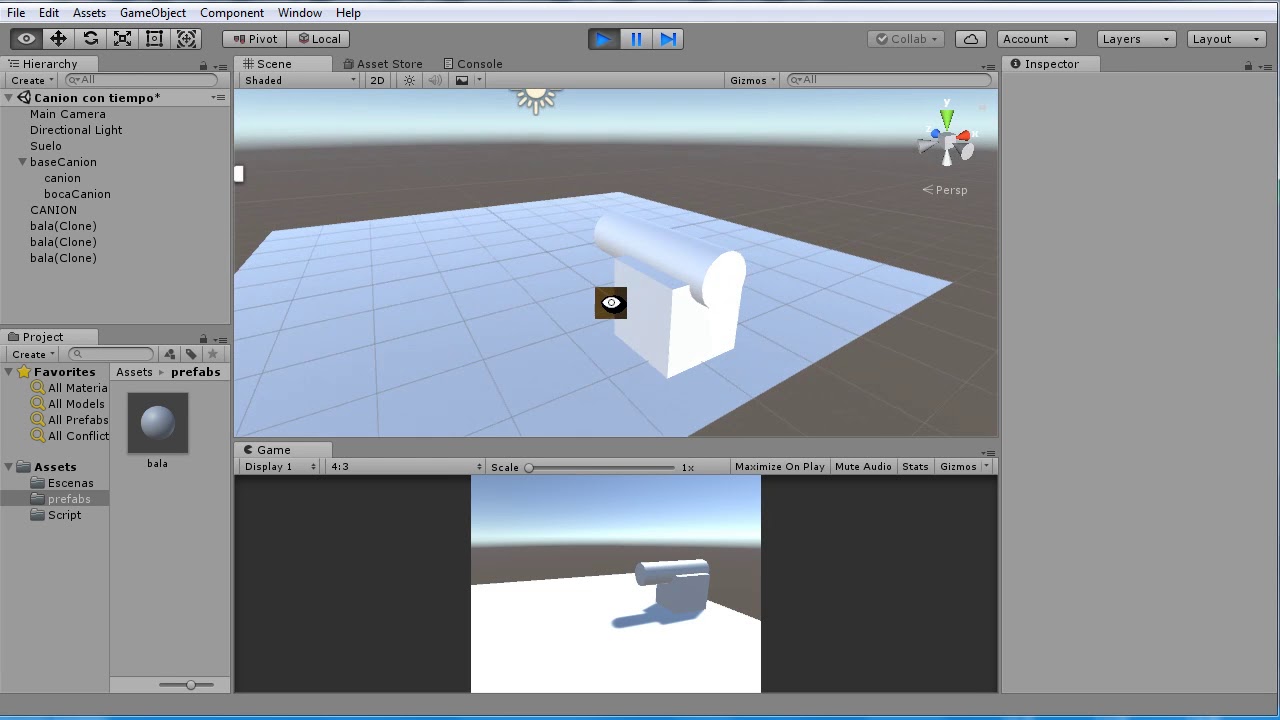Select the Rect transform tool
Image resolution: width=1280 pixels, height=720 pixels.
(155, 39)
